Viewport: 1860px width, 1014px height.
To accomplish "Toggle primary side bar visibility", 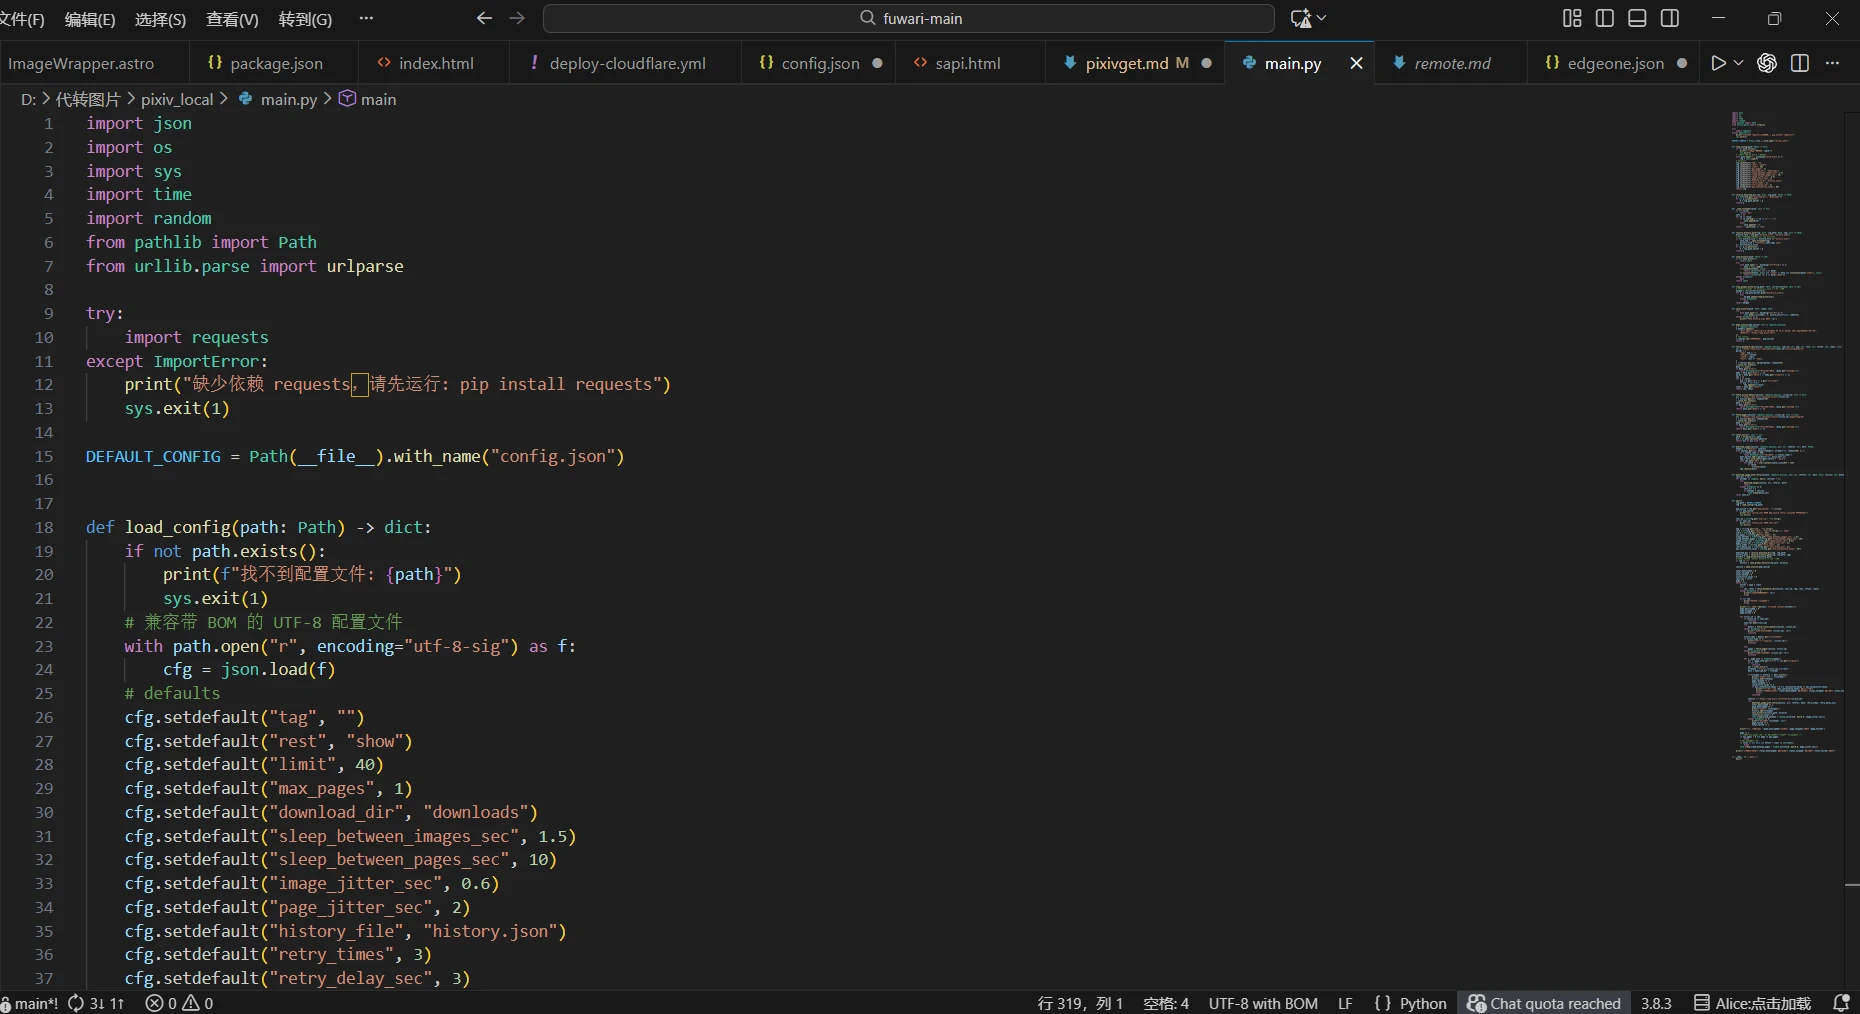I will (1605, 18).
